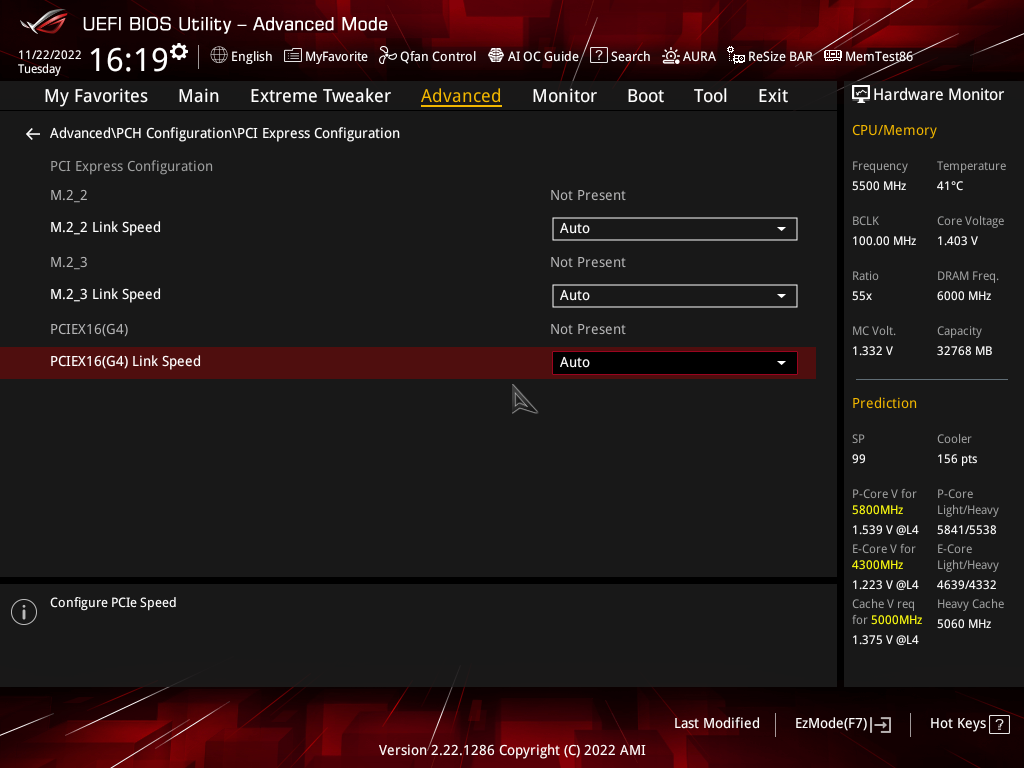Open Extreme Tweaker tab
The width and height of the screenshot is (1024, 768).
pyautogui.click(x=320, y=96)
